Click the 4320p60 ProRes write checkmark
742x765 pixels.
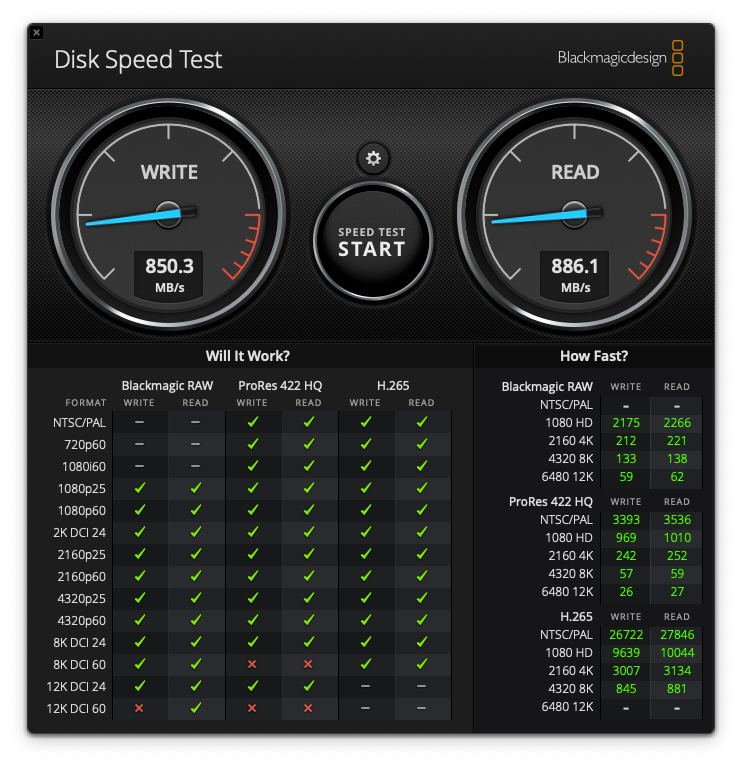tap(253, 620)
